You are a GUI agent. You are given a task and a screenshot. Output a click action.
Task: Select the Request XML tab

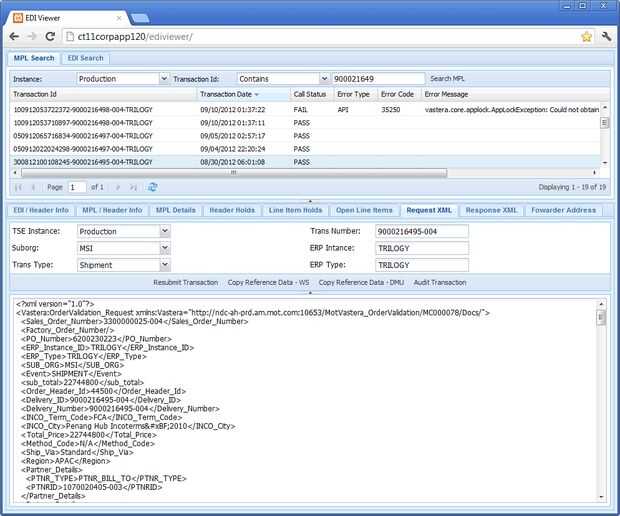[x=429, y=210]
